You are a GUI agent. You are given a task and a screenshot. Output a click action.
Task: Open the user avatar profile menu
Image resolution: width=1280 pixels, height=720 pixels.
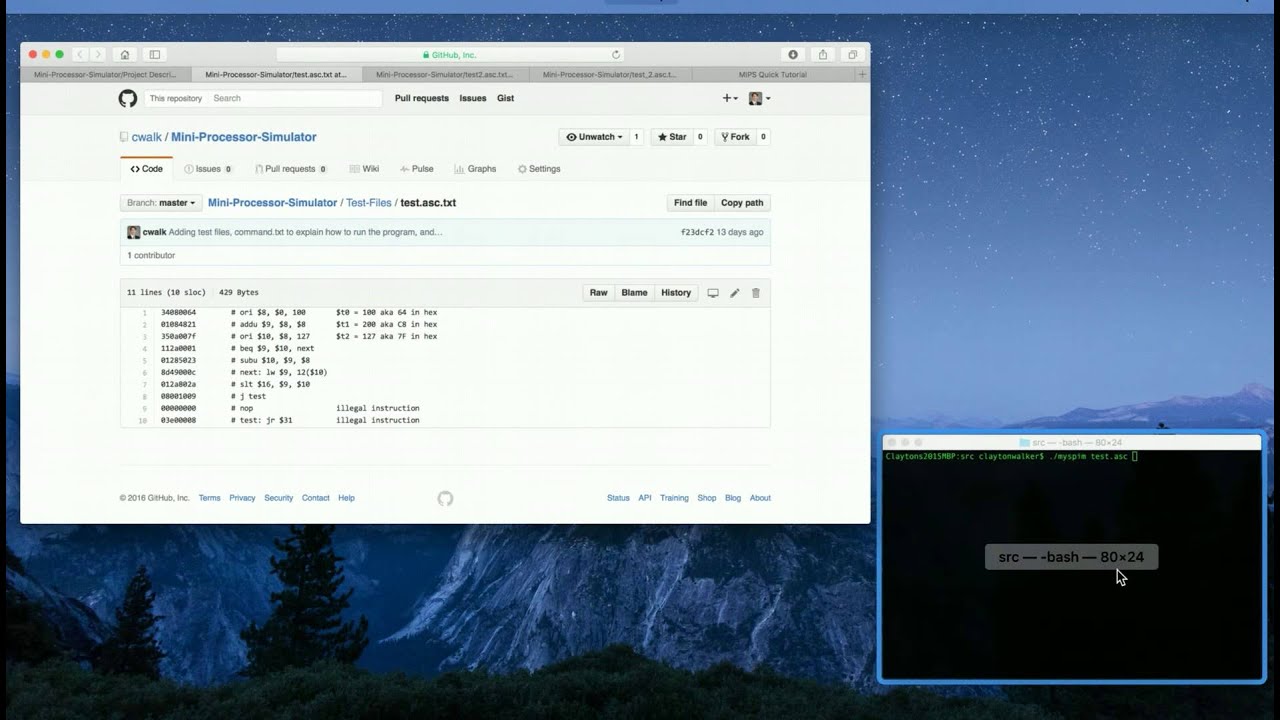pyautogui.click(x=759, y=98)
